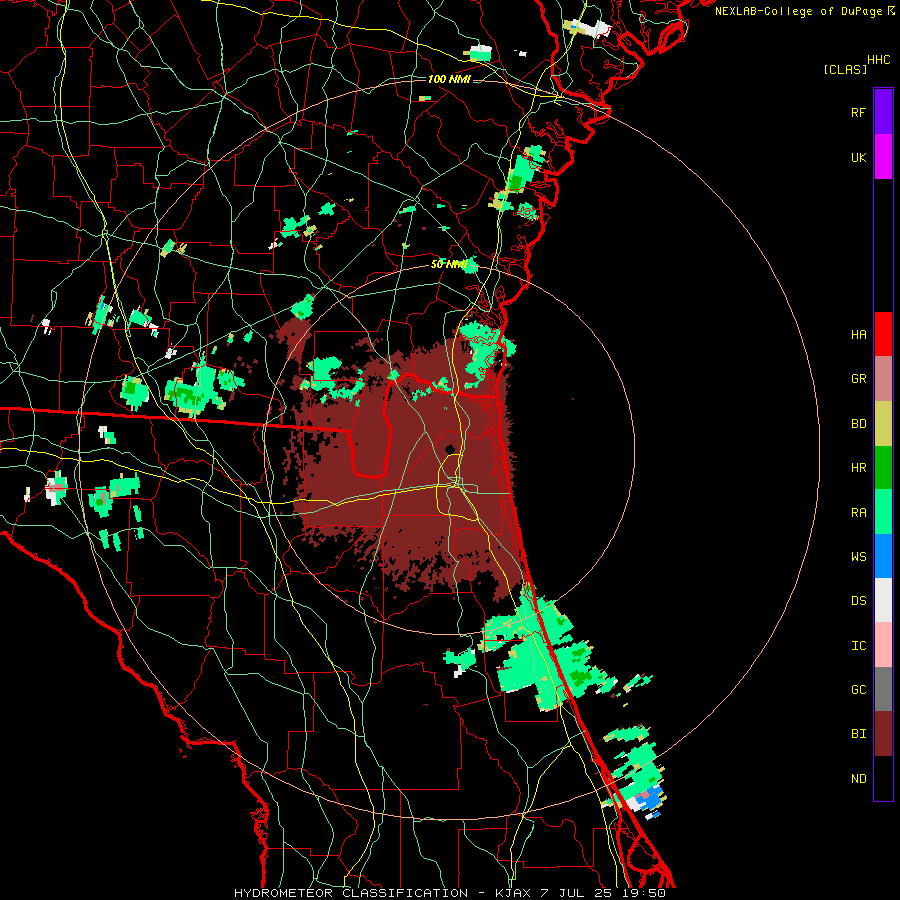Click the 7 JUL 25 date text

click(576, 893)
